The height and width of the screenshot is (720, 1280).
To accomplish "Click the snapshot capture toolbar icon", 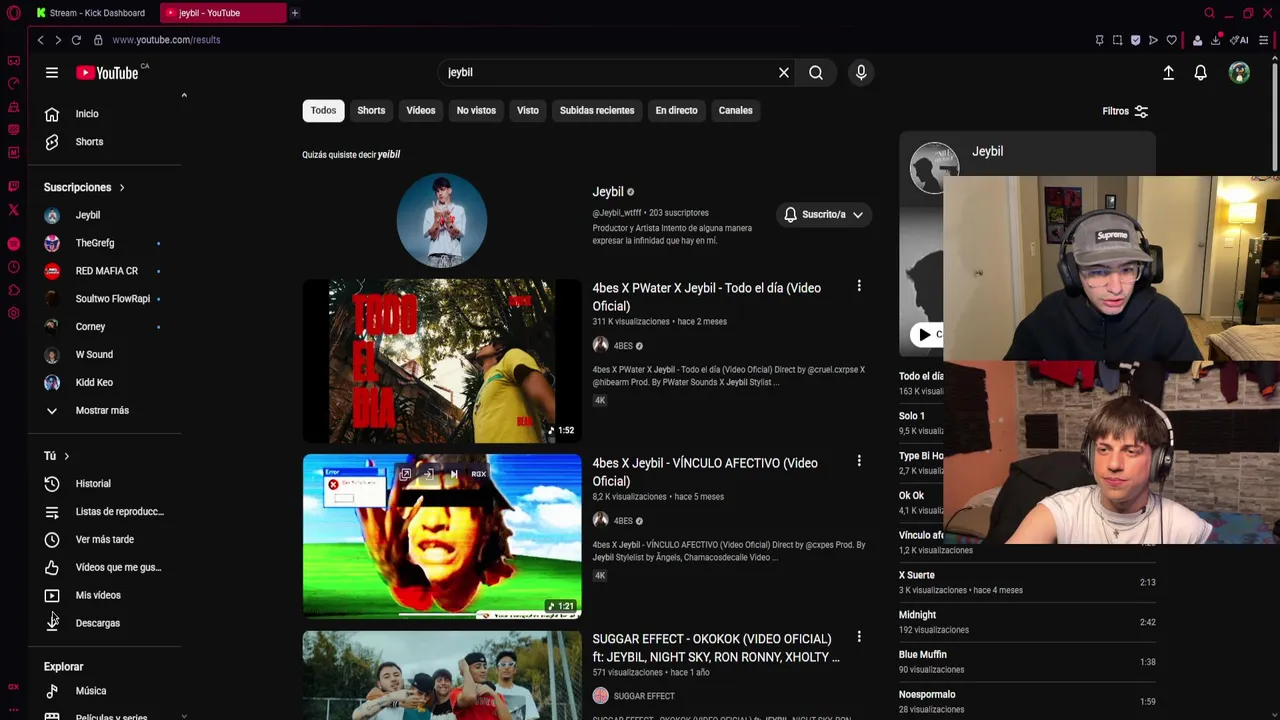I will tap(1117, 40).
